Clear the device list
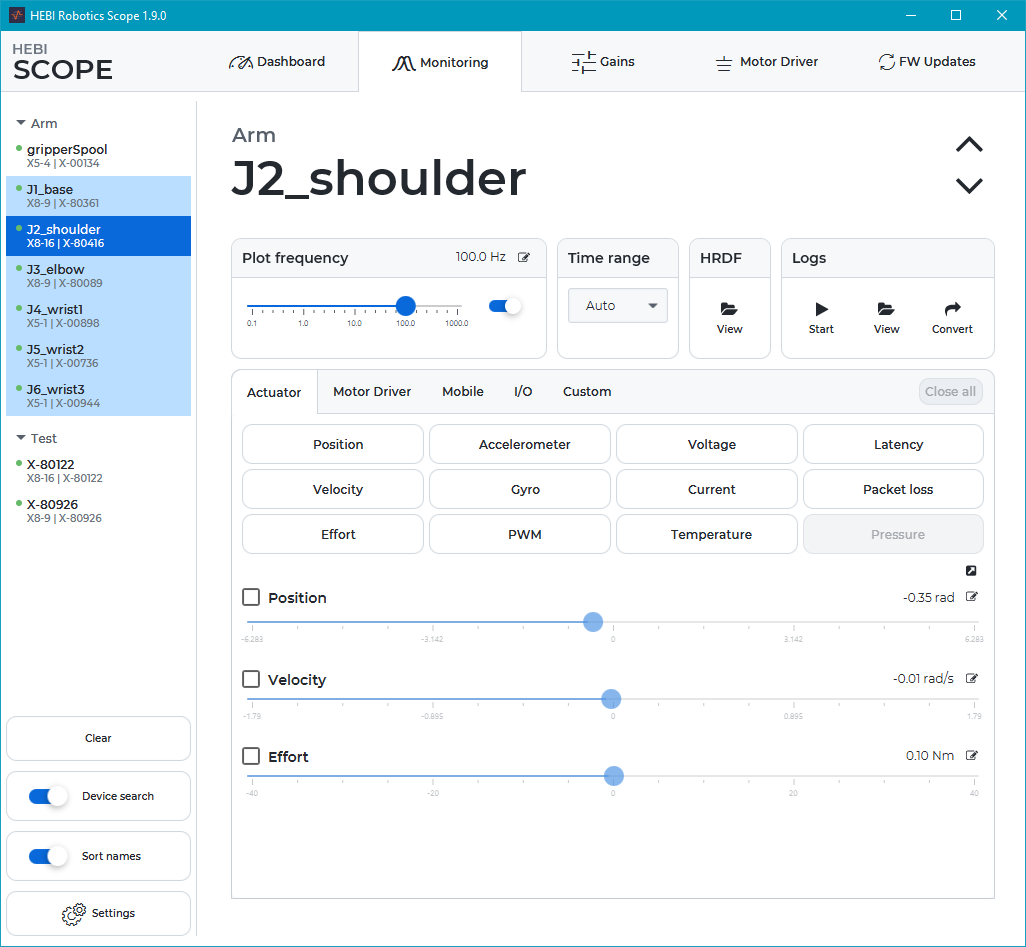1026x947 pixels. point(97,738)
